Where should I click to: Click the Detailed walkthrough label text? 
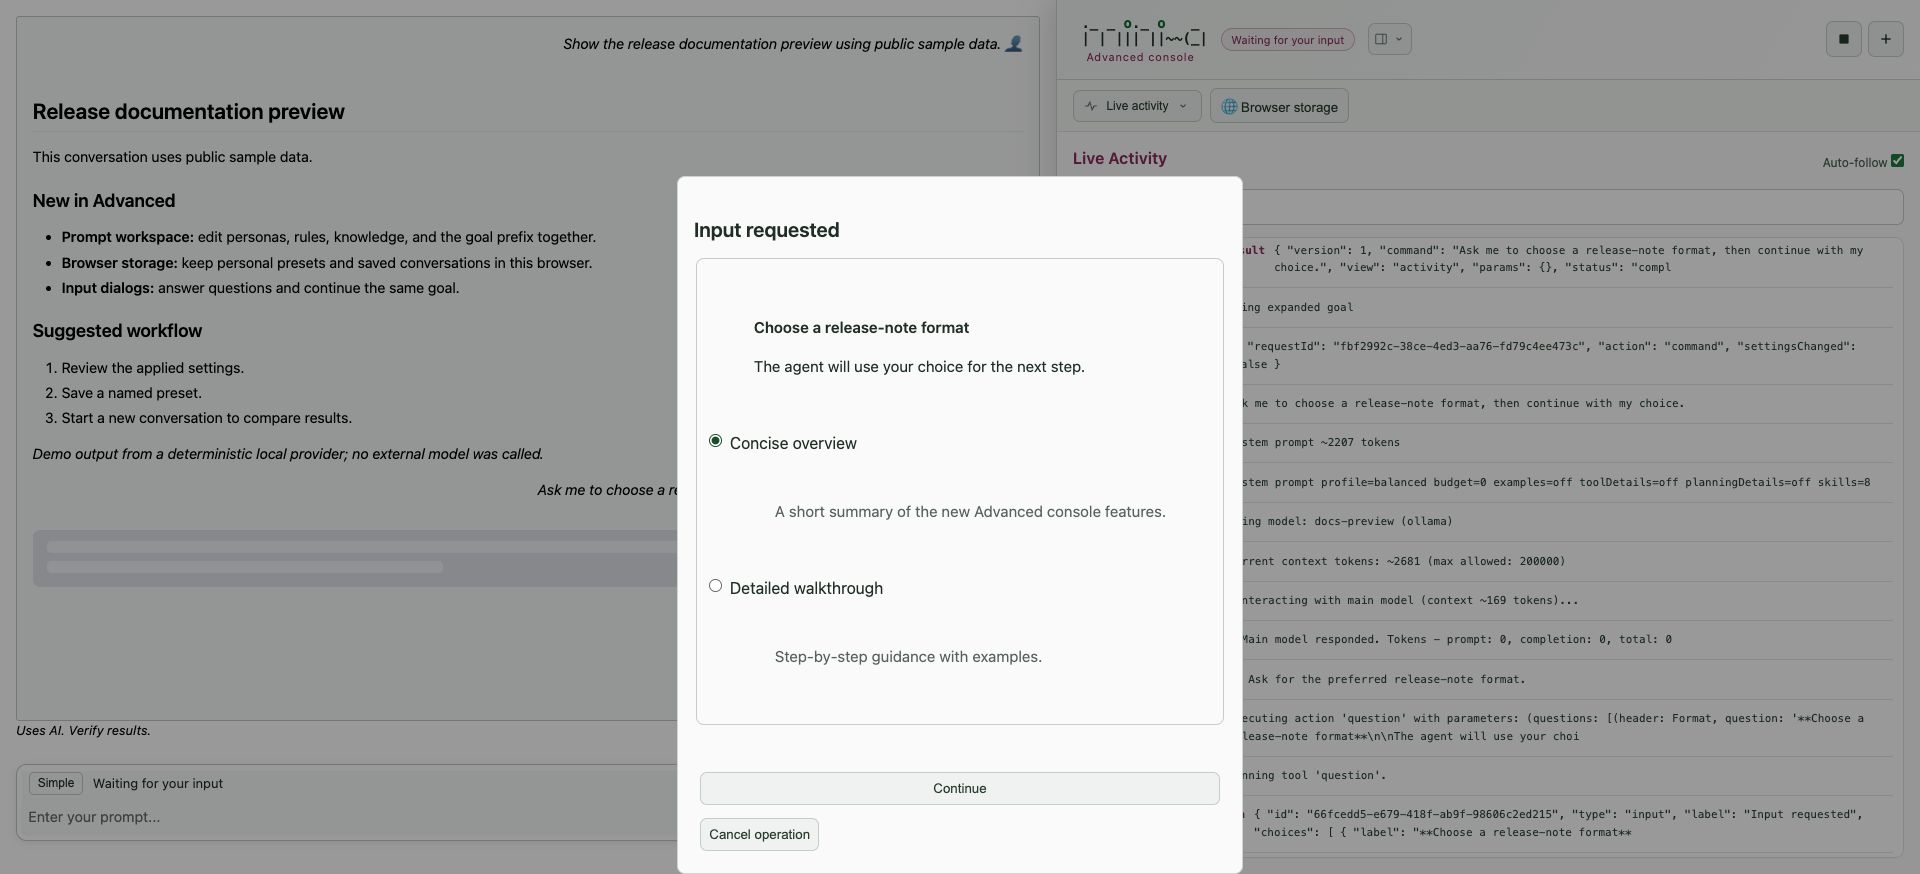click(x=806, y=588)
